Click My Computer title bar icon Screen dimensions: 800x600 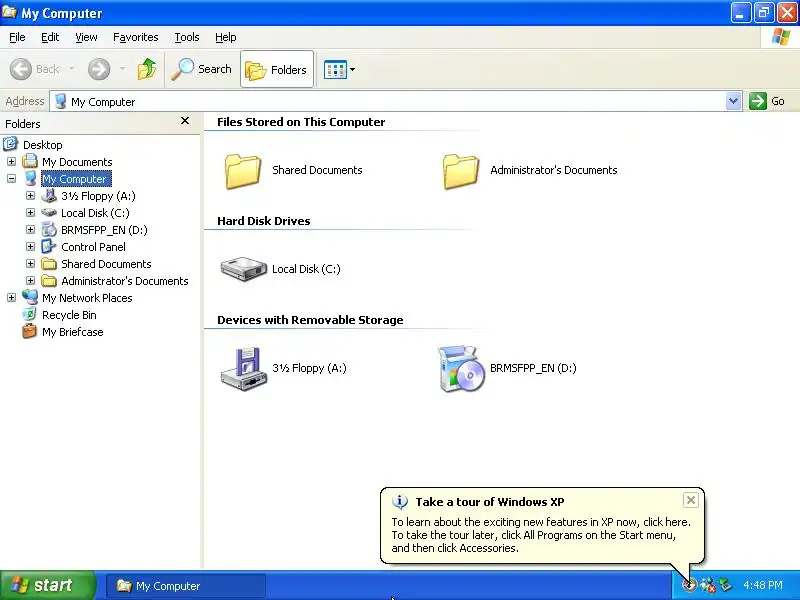(x=9, y=11)
